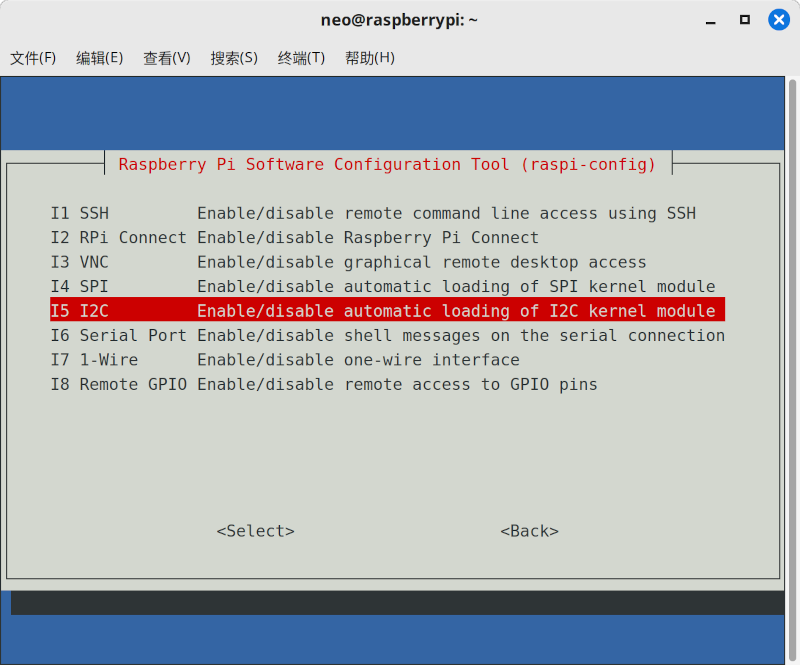800x665 pixels.
Task: Select the I4 SPI option
Action: pos(387,287)
